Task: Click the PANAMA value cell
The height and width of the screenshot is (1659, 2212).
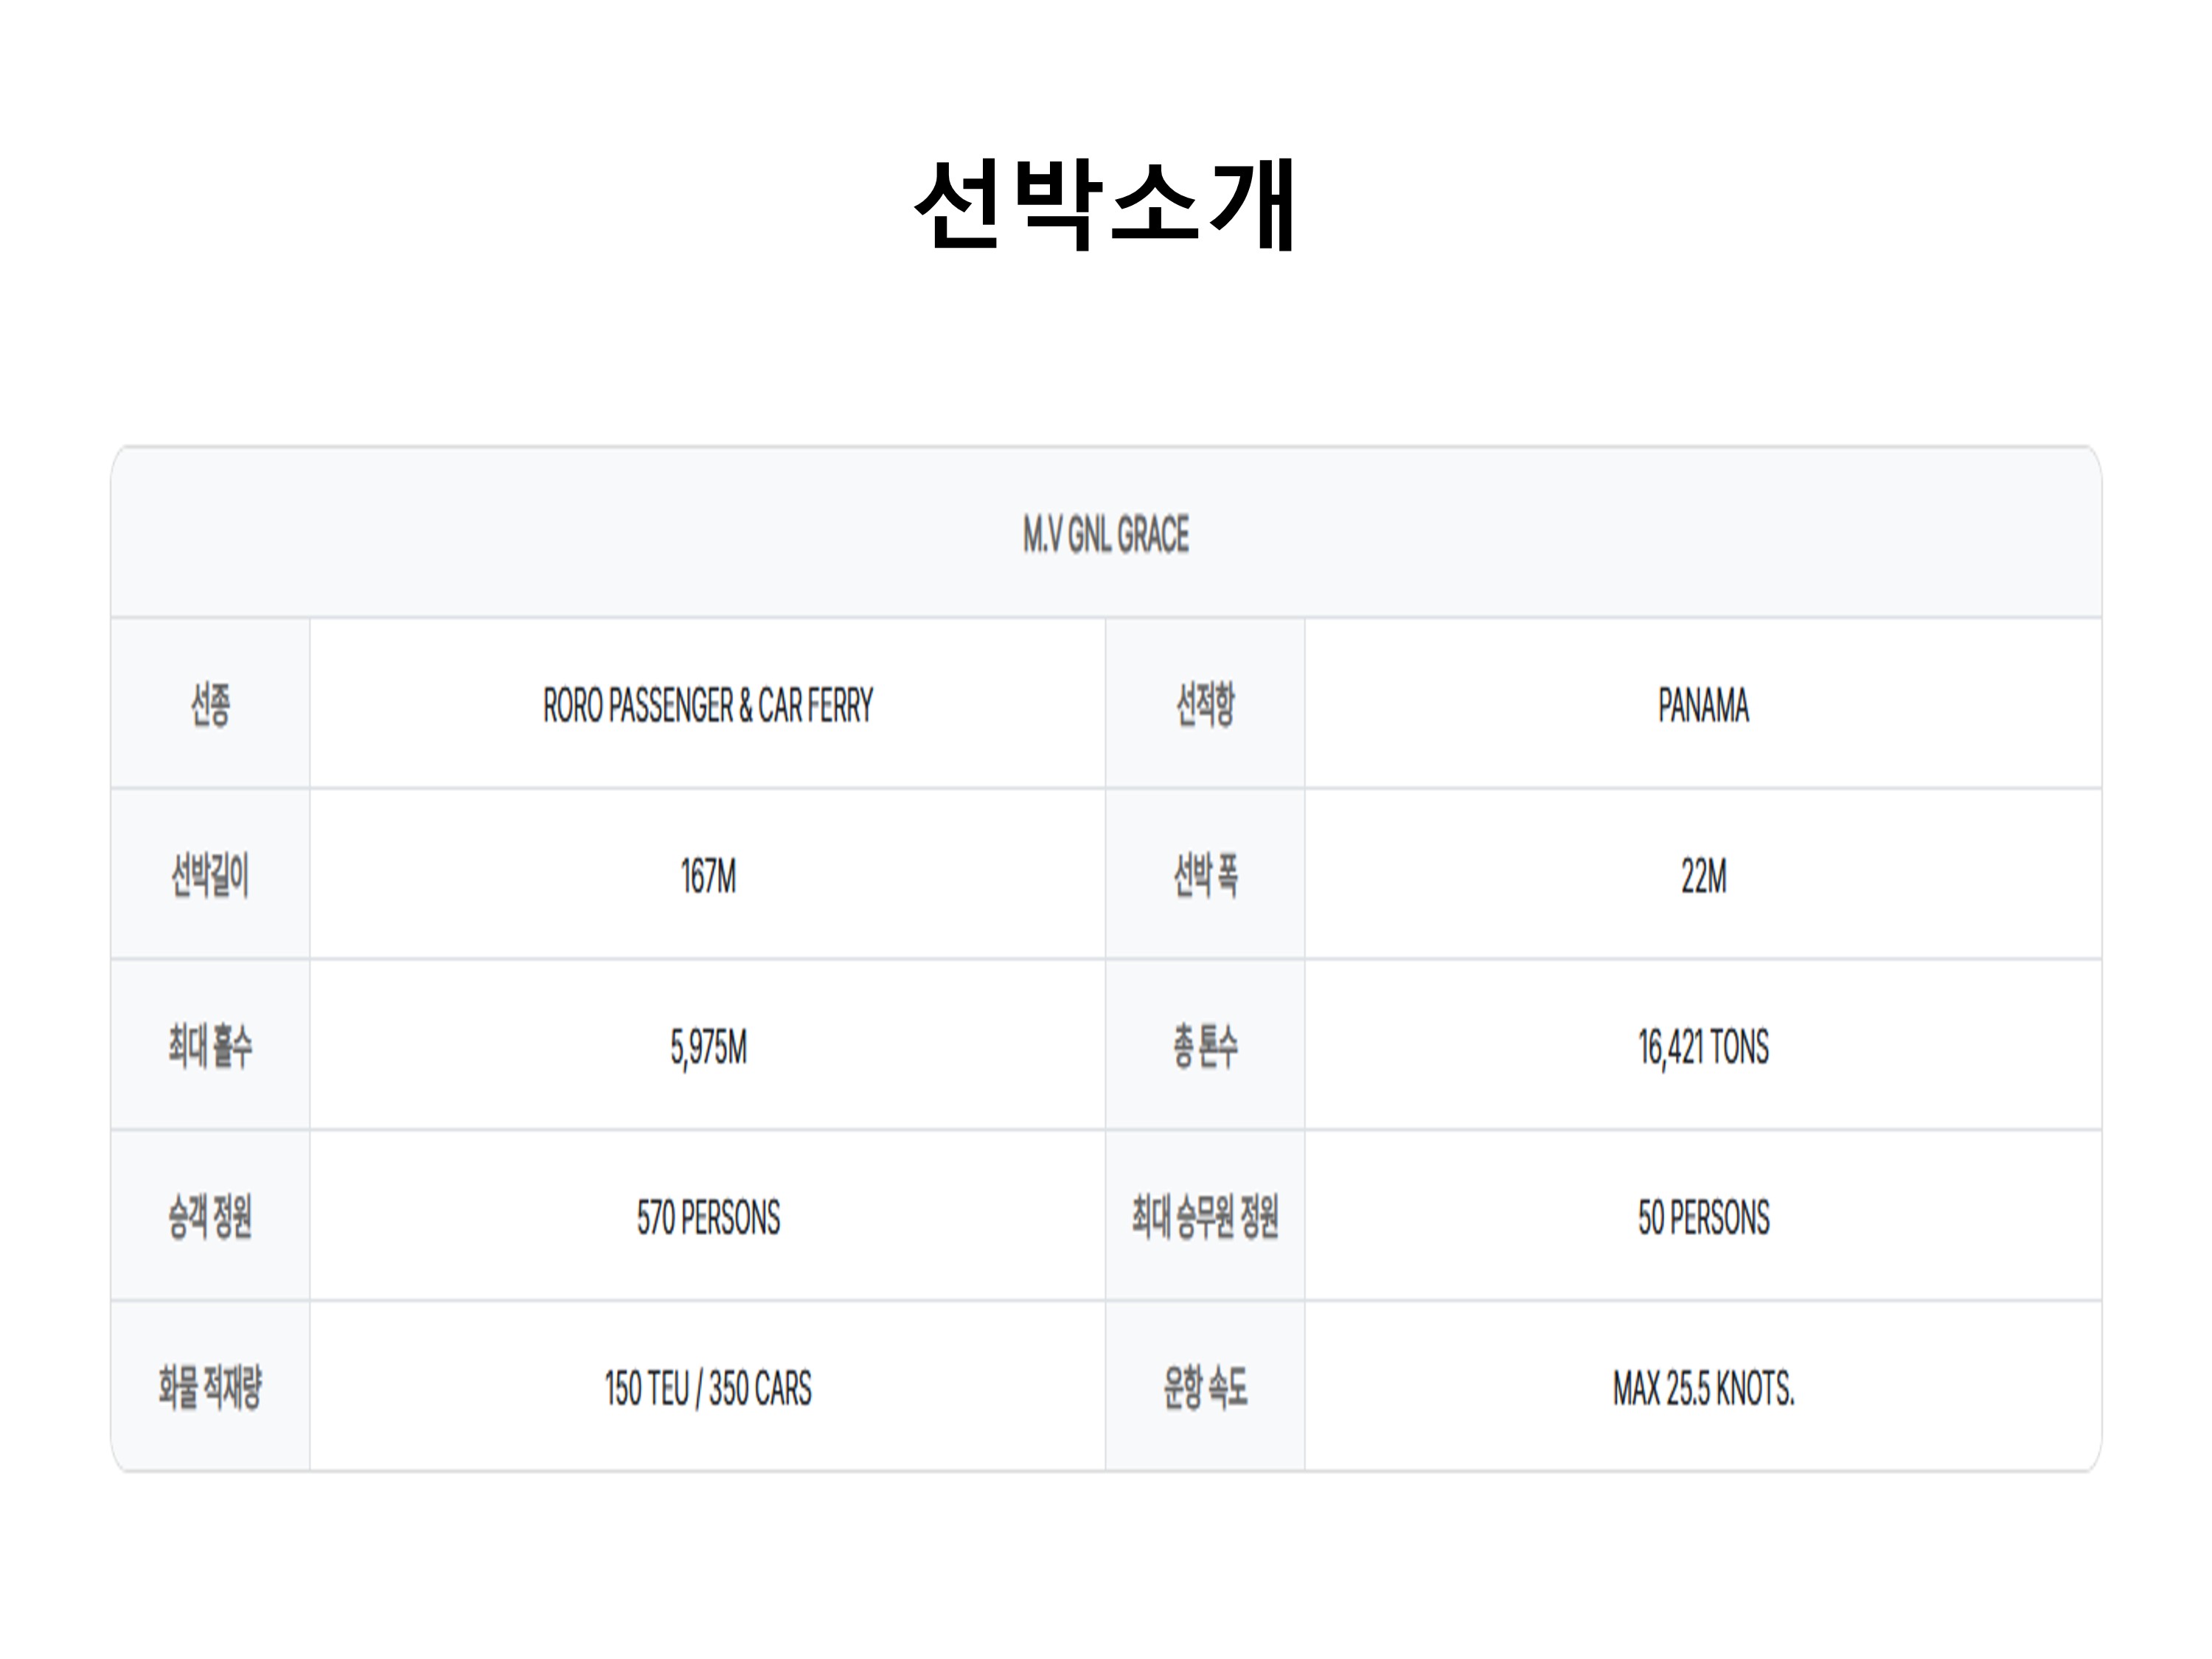Action: [x=1703, y=706]
